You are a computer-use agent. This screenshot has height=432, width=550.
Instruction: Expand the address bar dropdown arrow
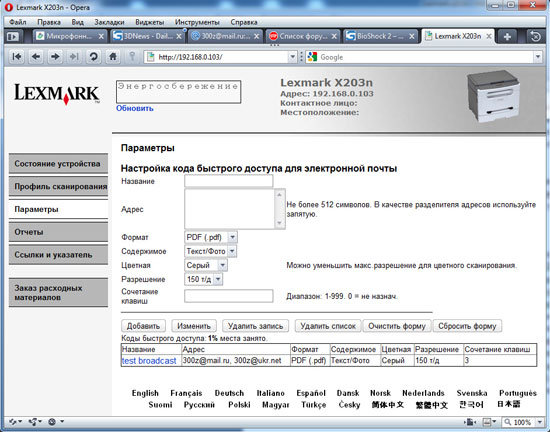click(293, 57)
